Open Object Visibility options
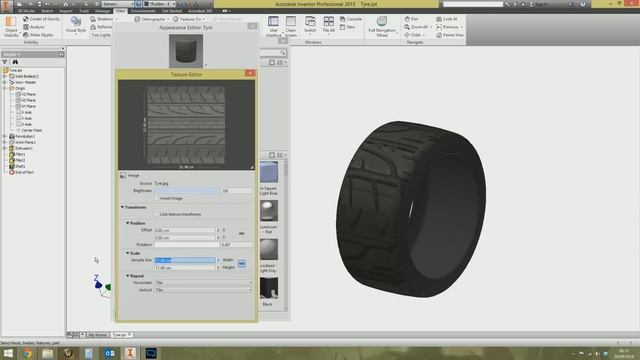The width and height of the screenshot is (640, 360). 11,27
